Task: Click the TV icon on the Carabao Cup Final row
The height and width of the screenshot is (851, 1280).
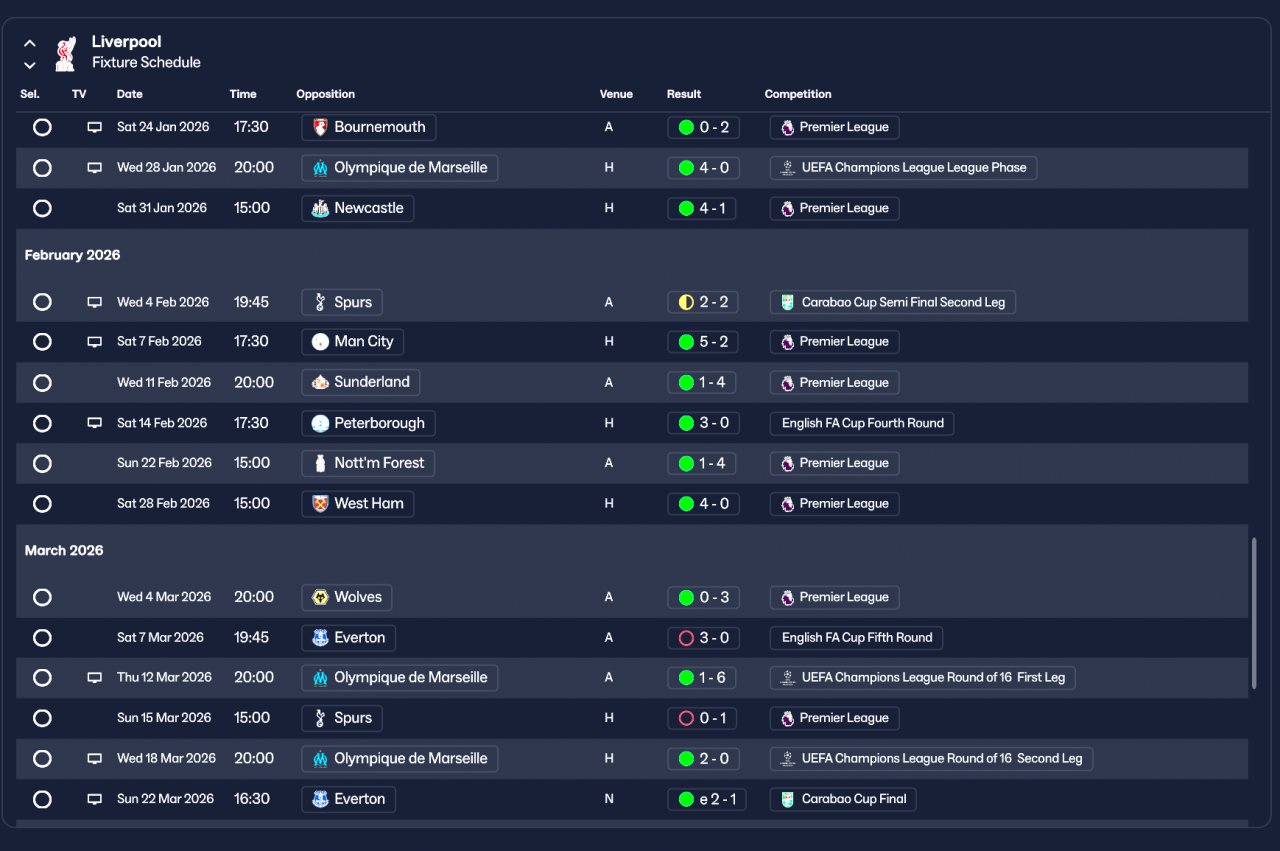Action: click(x=95, y=799)
